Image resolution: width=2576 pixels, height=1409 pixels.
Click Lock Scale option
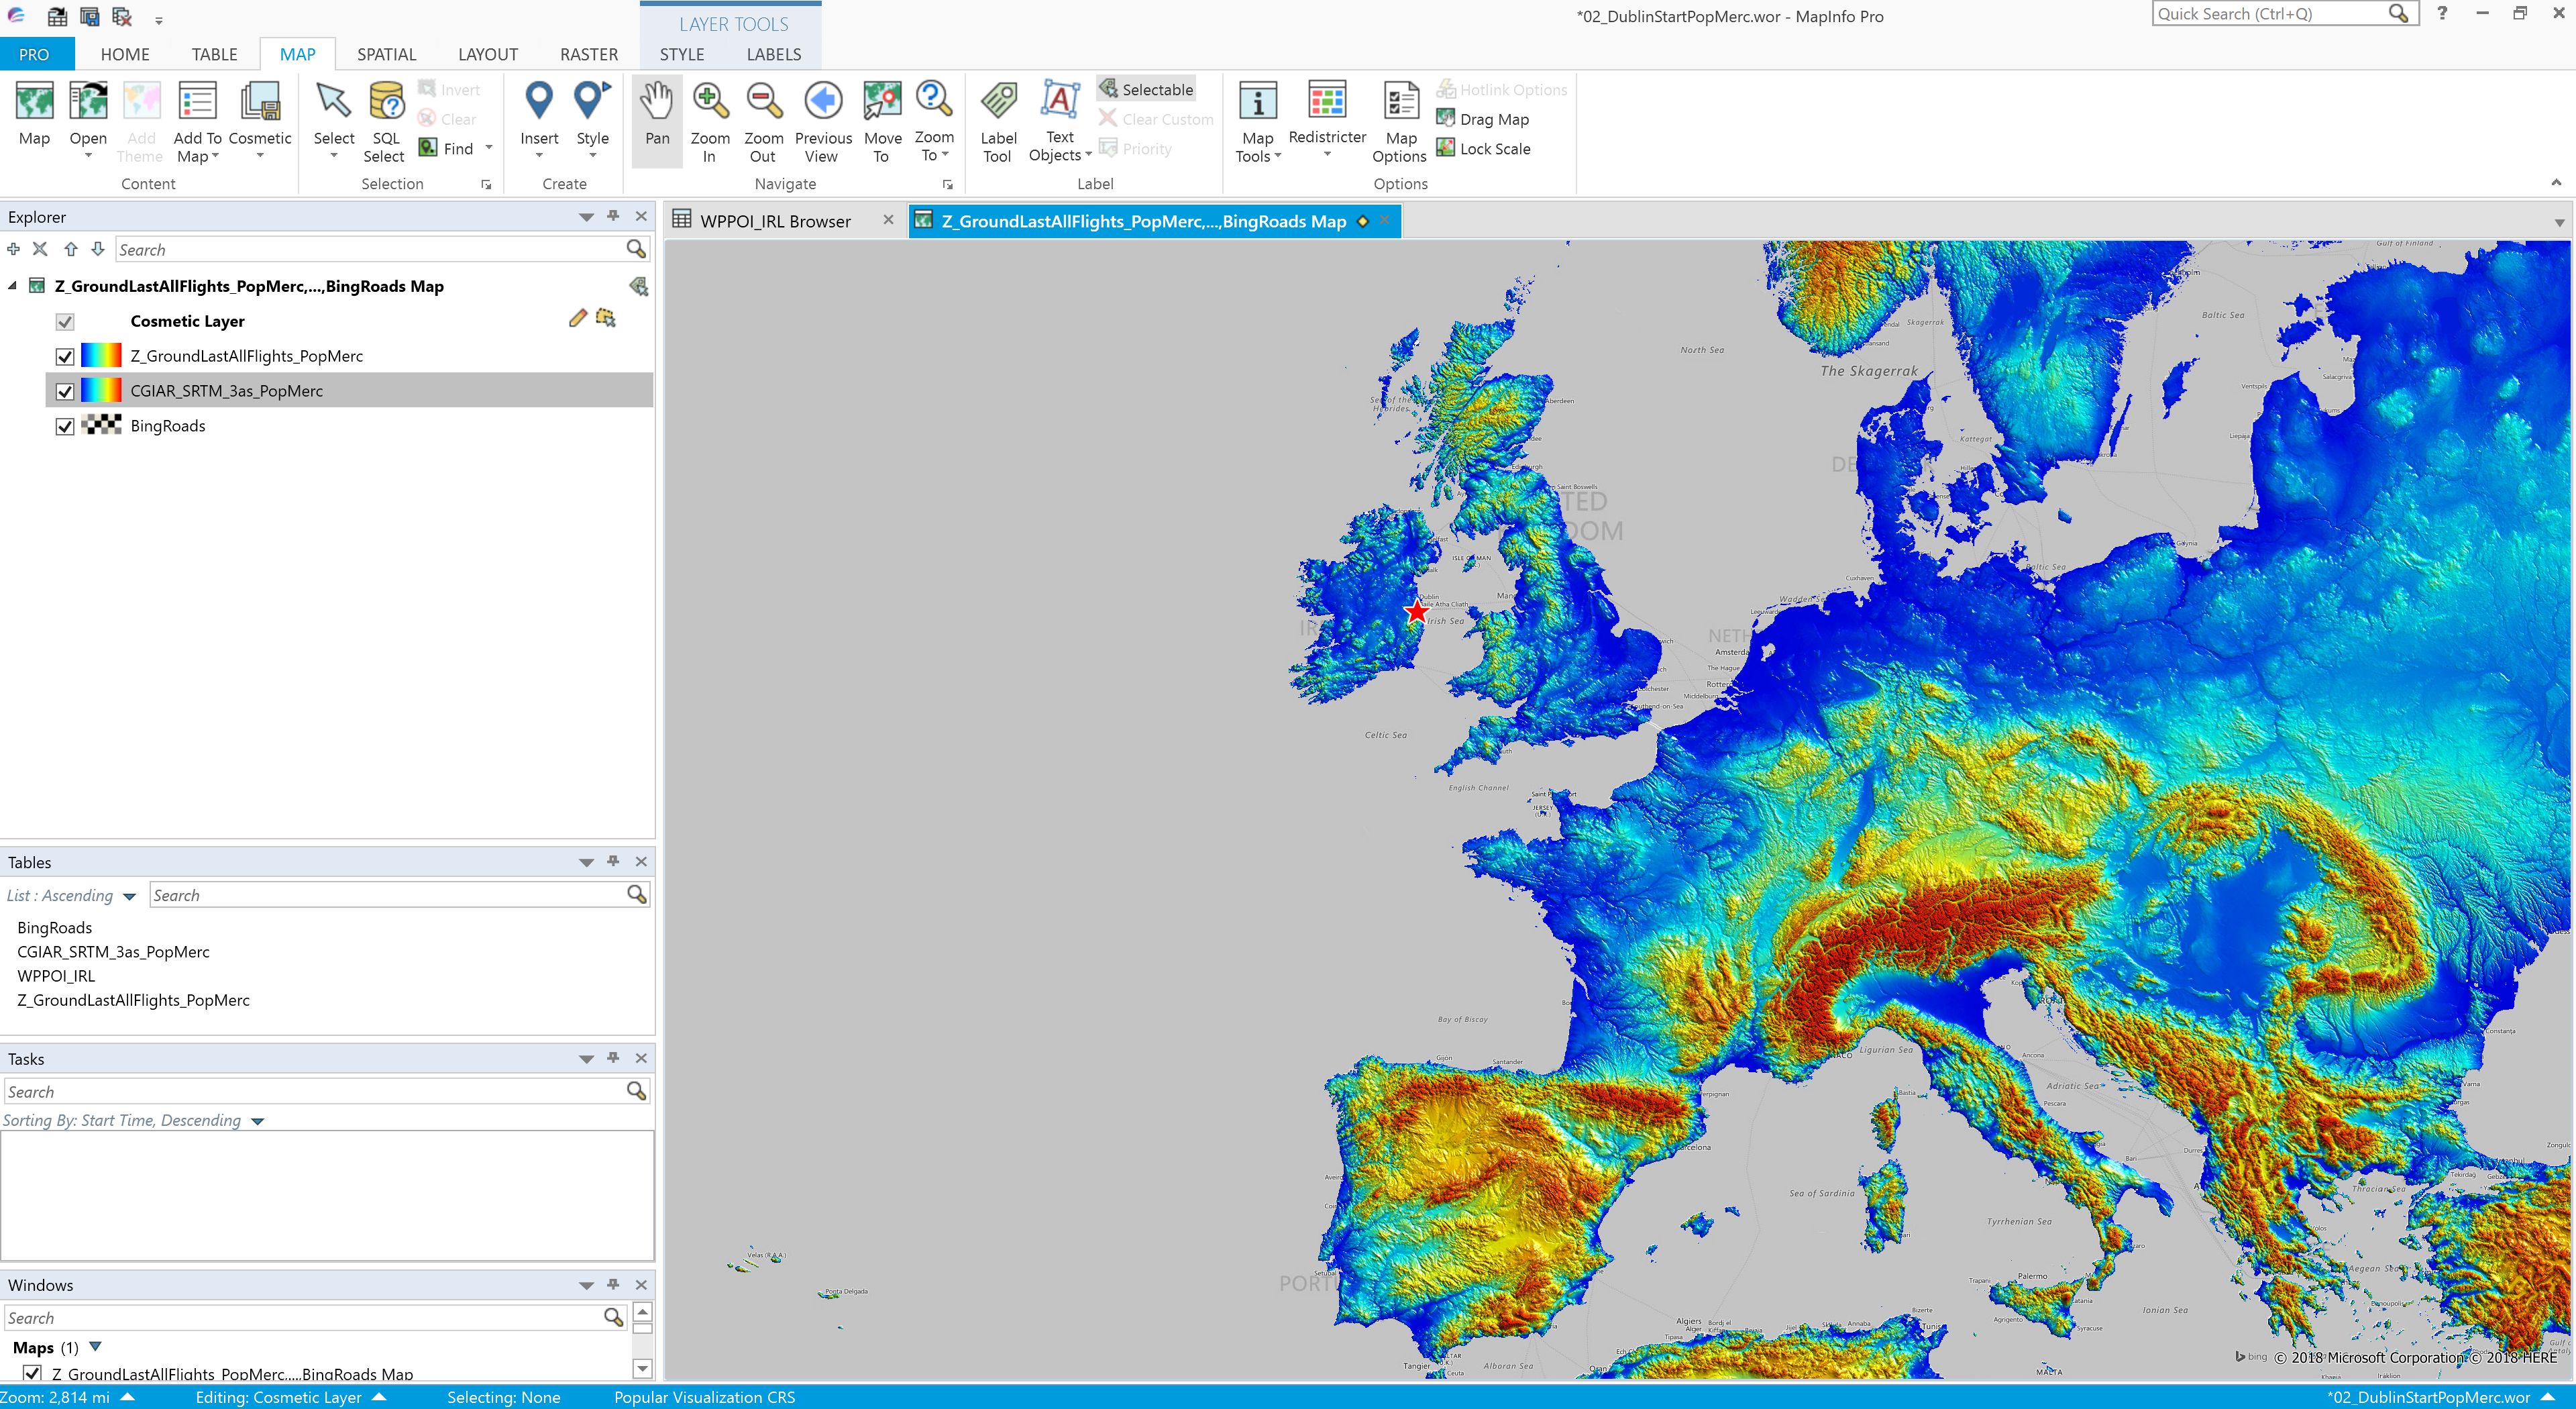pyautogui.click(x=1484, y=148)
